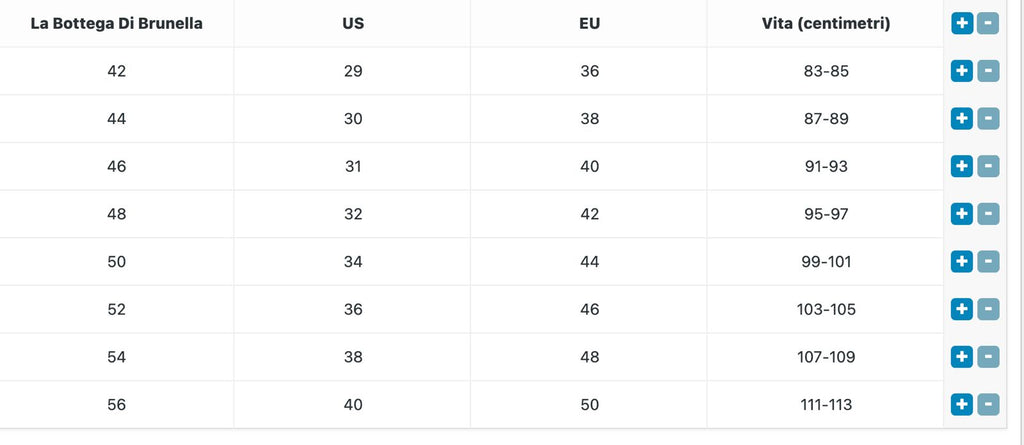
Task: Remove the last row with 111-113
Action: pyautogui.click(x=987, y=404)
